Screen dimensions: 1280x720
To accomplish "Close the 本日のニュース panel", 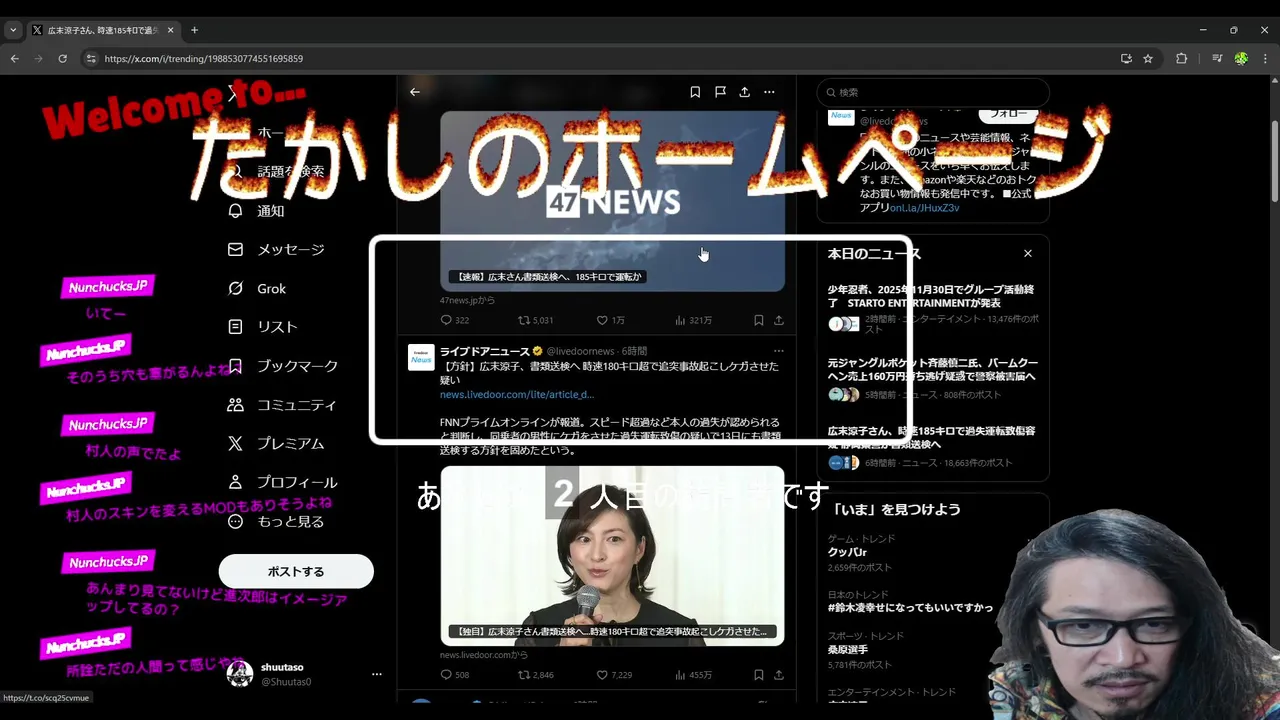I will point(1027,254).
